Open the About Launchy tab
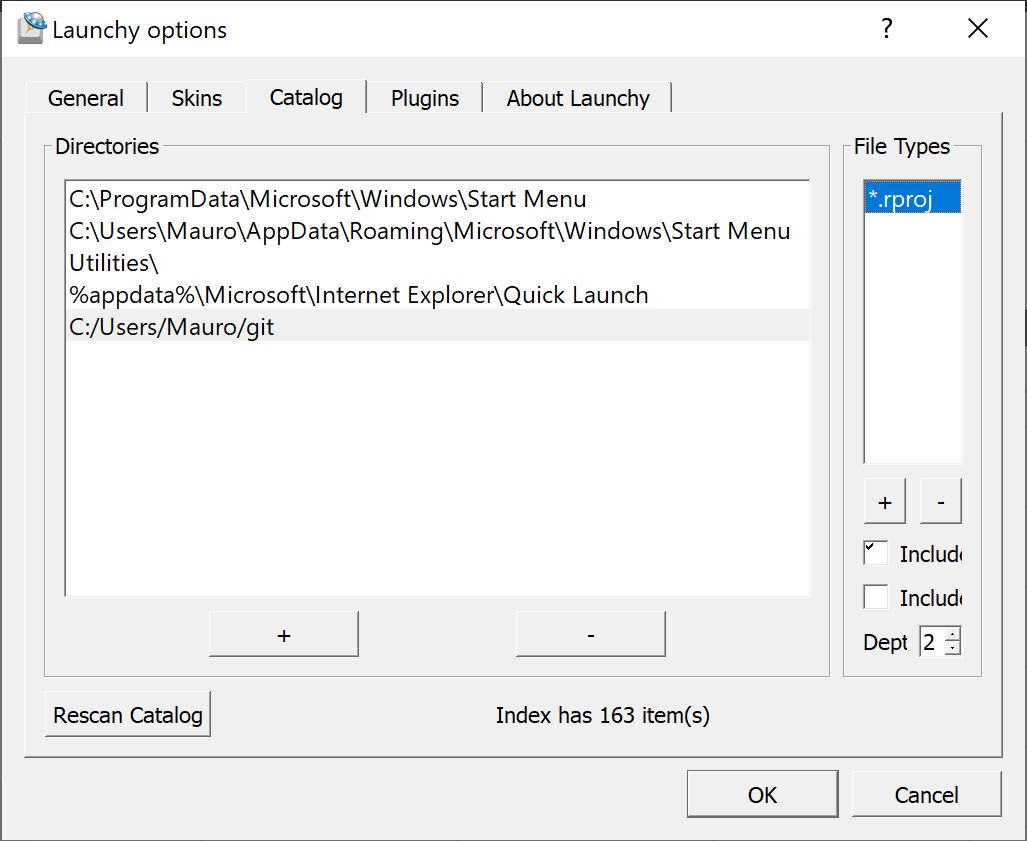The width and height of the screenshot is (1027, 841). pos(578,98)
